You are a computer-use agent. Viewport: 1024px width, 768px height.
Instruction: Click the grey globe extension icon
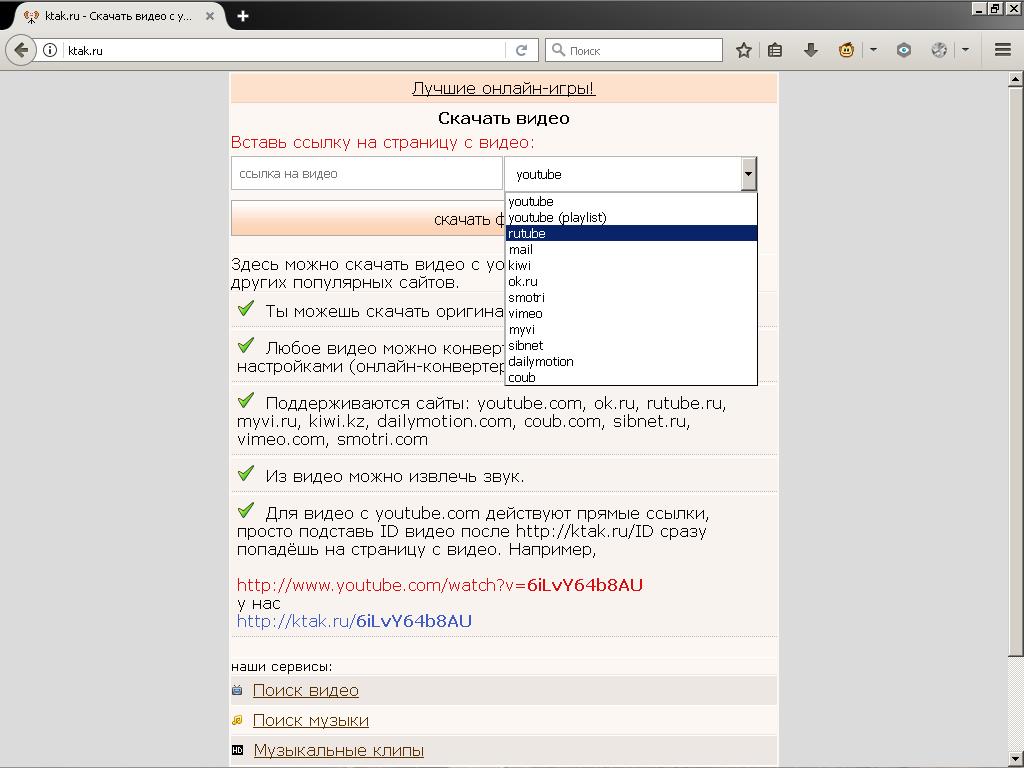click(x=939, y=50)
